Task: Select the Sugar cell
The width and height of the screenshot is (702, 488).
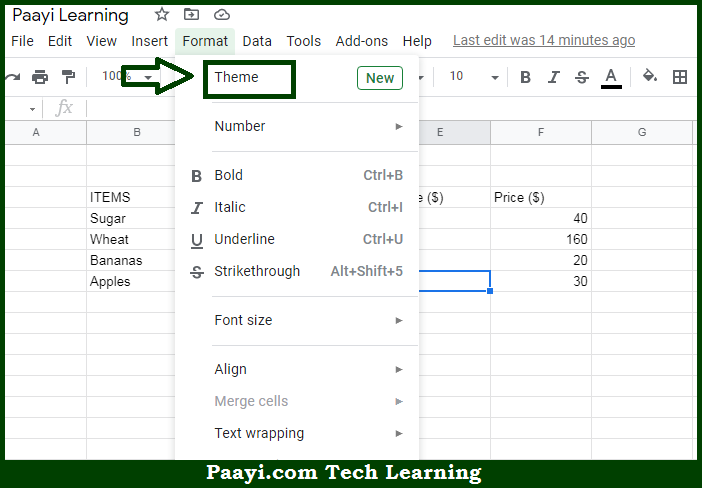Action: tap(131, 218)
